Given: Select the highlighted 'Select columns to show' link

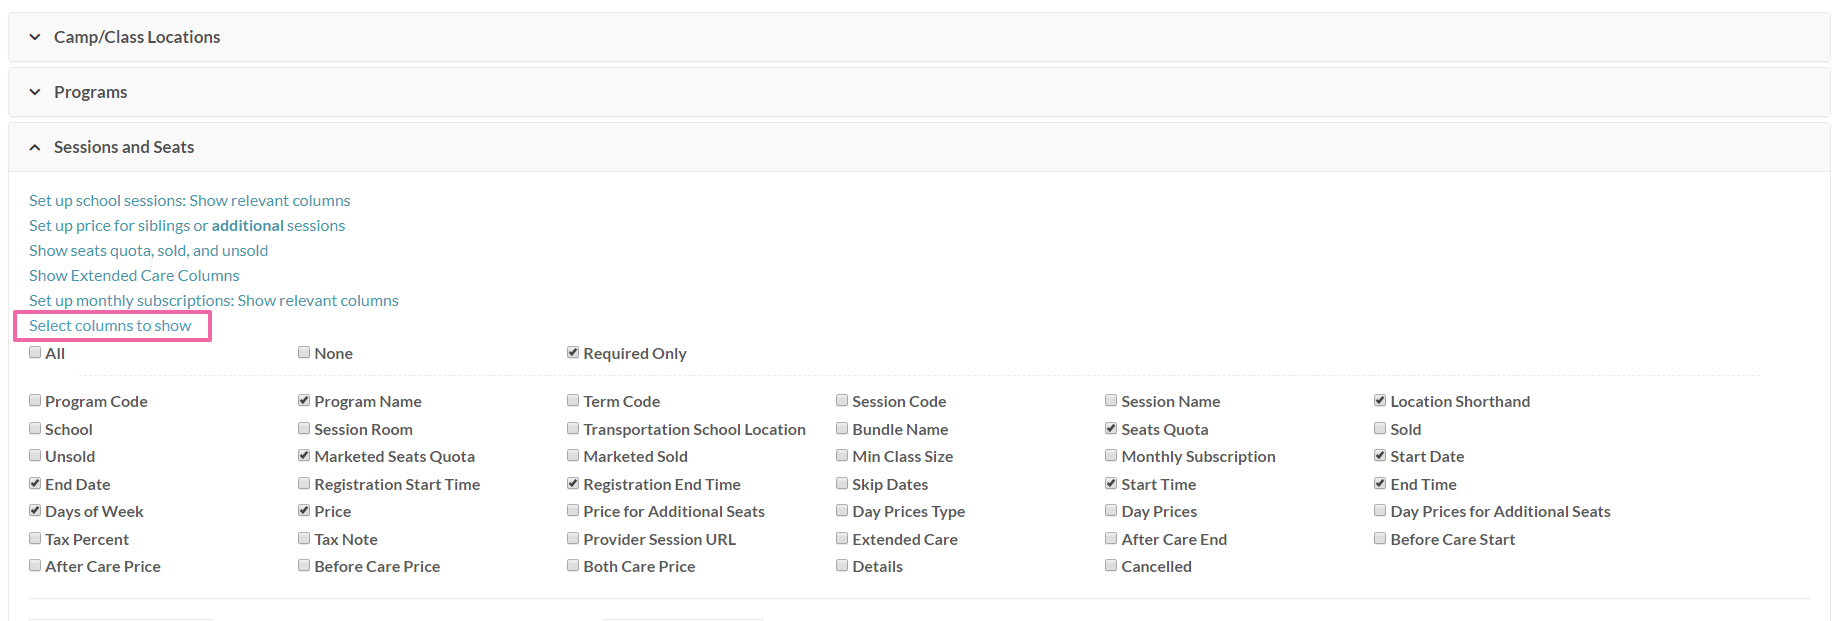Looking at the screenshot, I should point(110,325).
